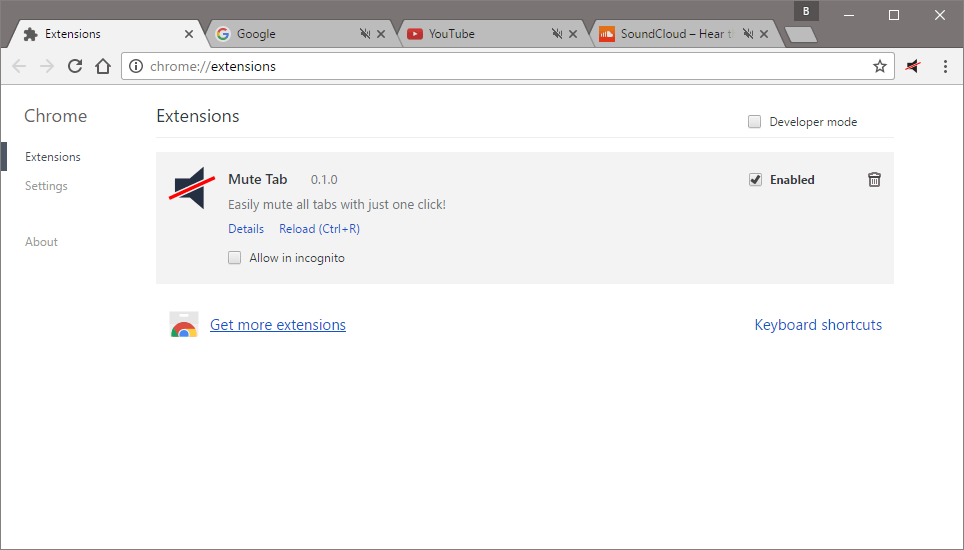Go to the home page icon
This screenshot has width=964, height=550.
102,66
